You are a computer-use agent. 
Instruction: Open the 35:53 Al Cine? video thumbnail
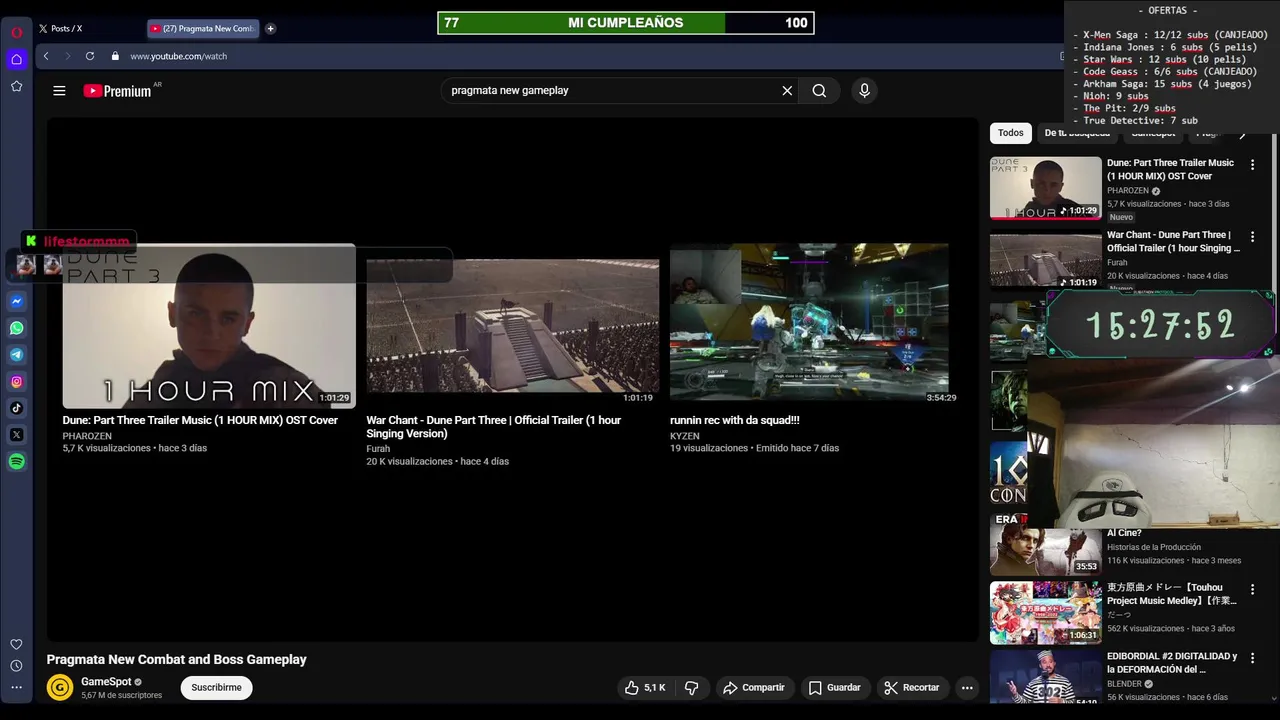[1046, 545]
